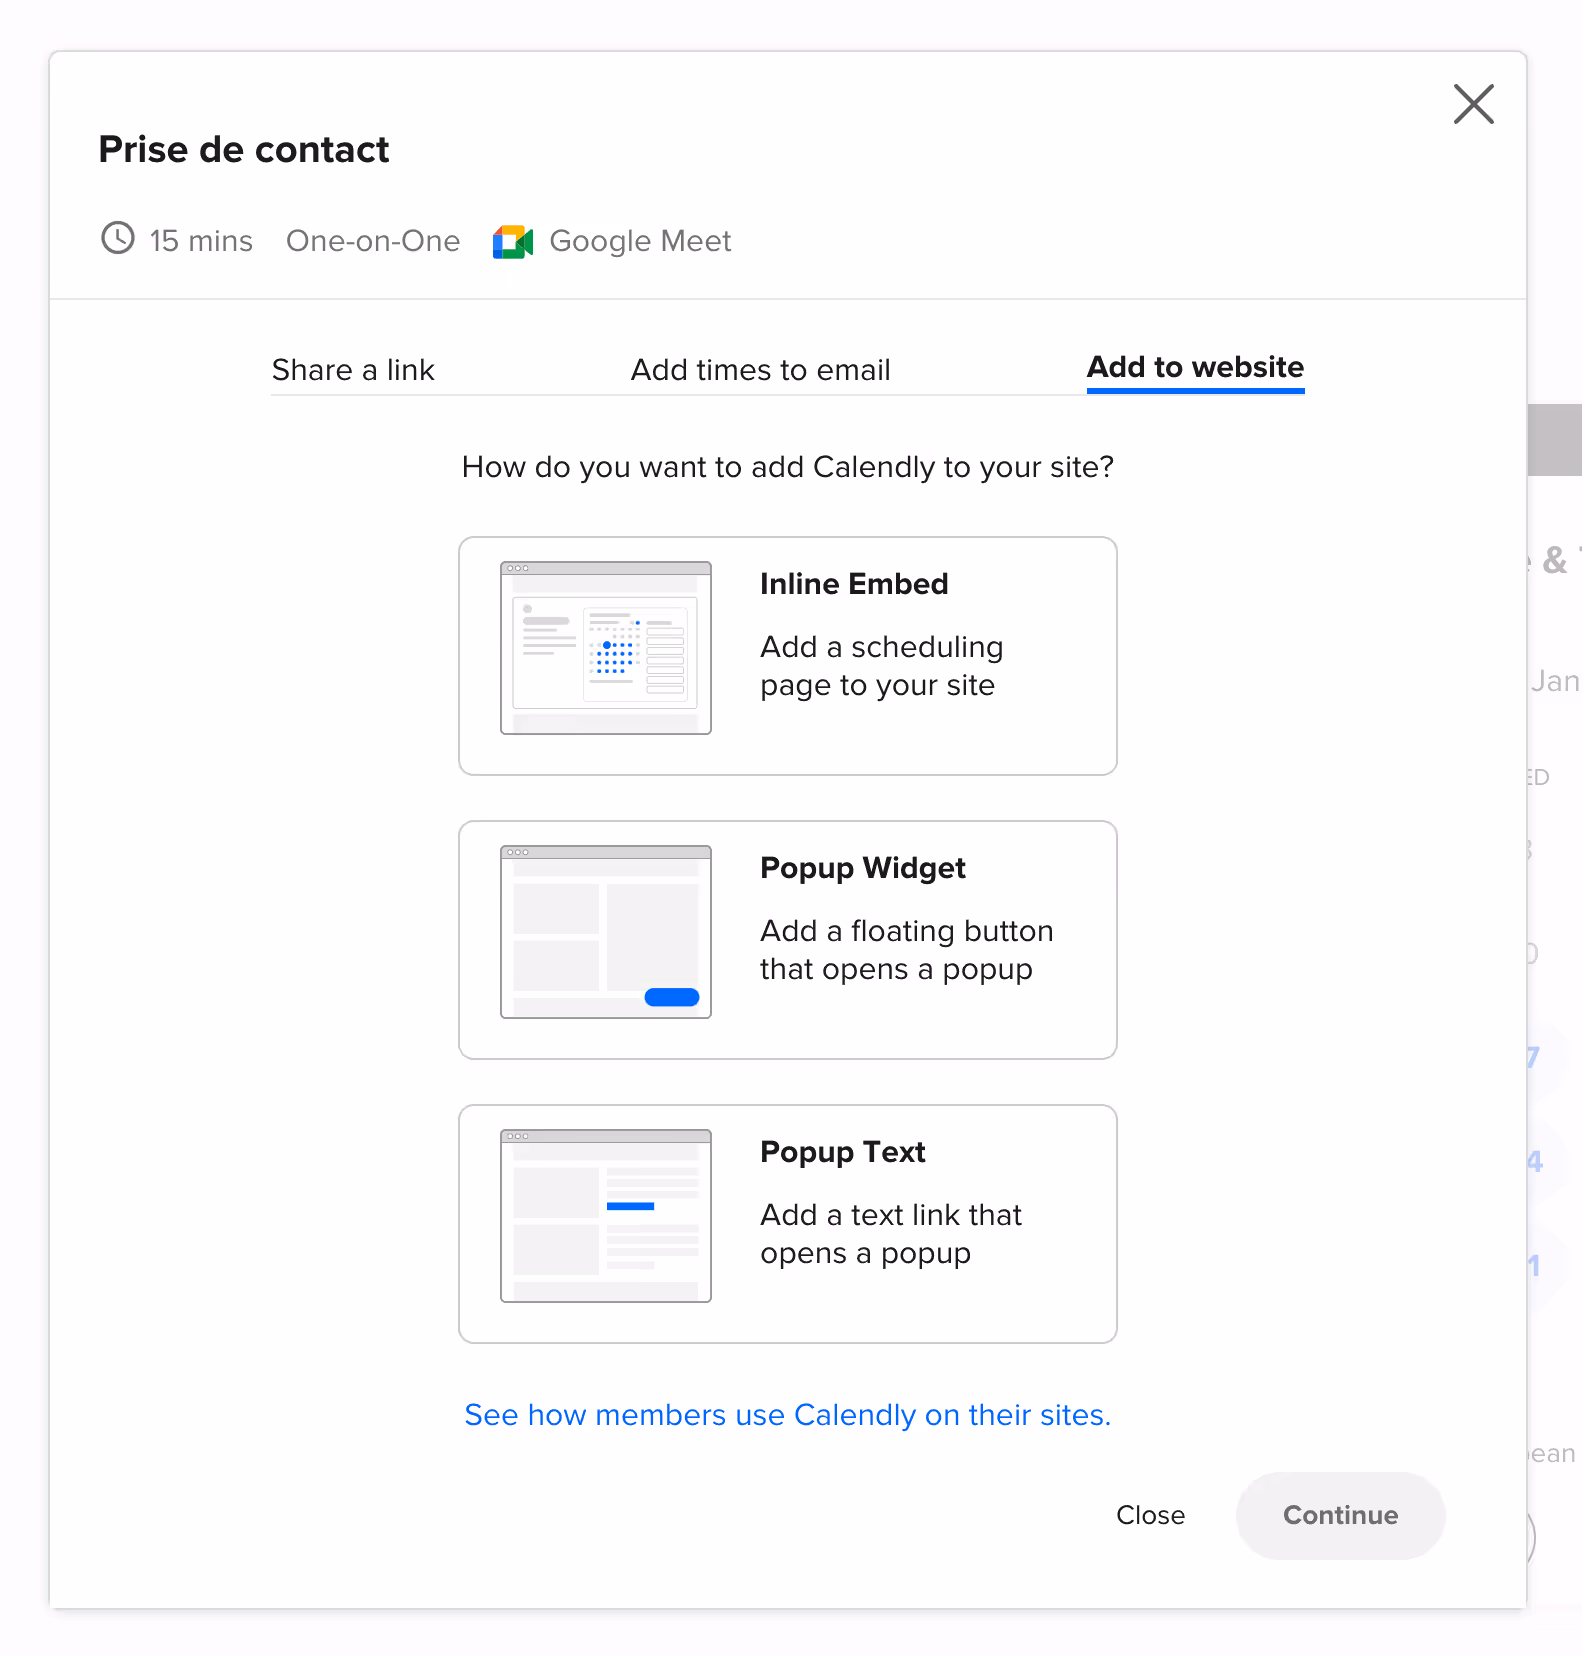Open the Add times to email tab

click(760, 370)
